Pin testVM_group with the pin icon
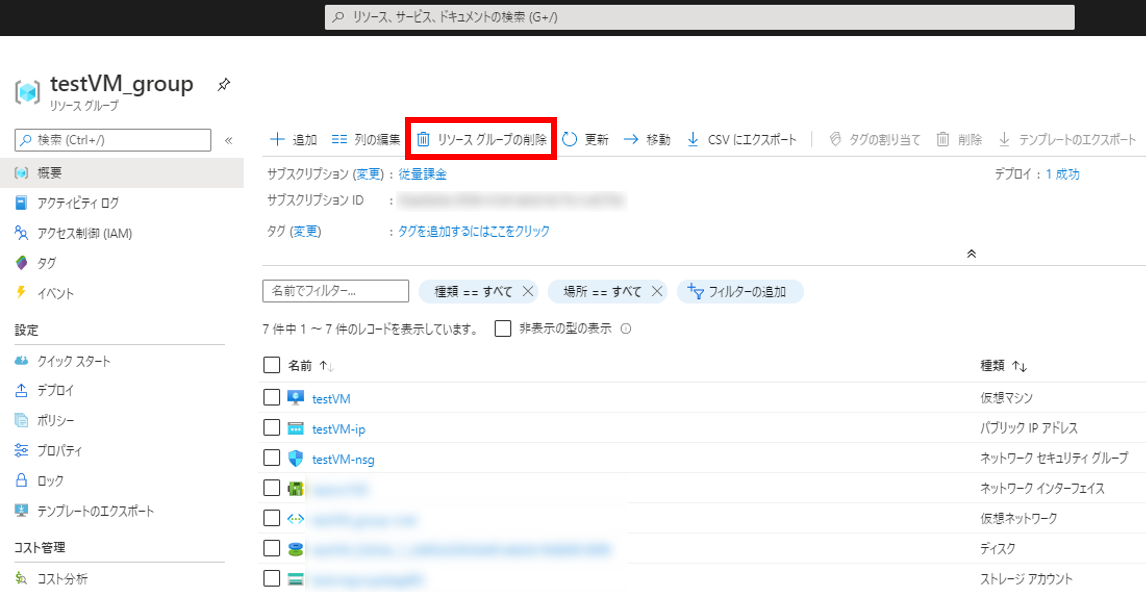This screenshot has height=592, width=1146. (x=224, y=86)
